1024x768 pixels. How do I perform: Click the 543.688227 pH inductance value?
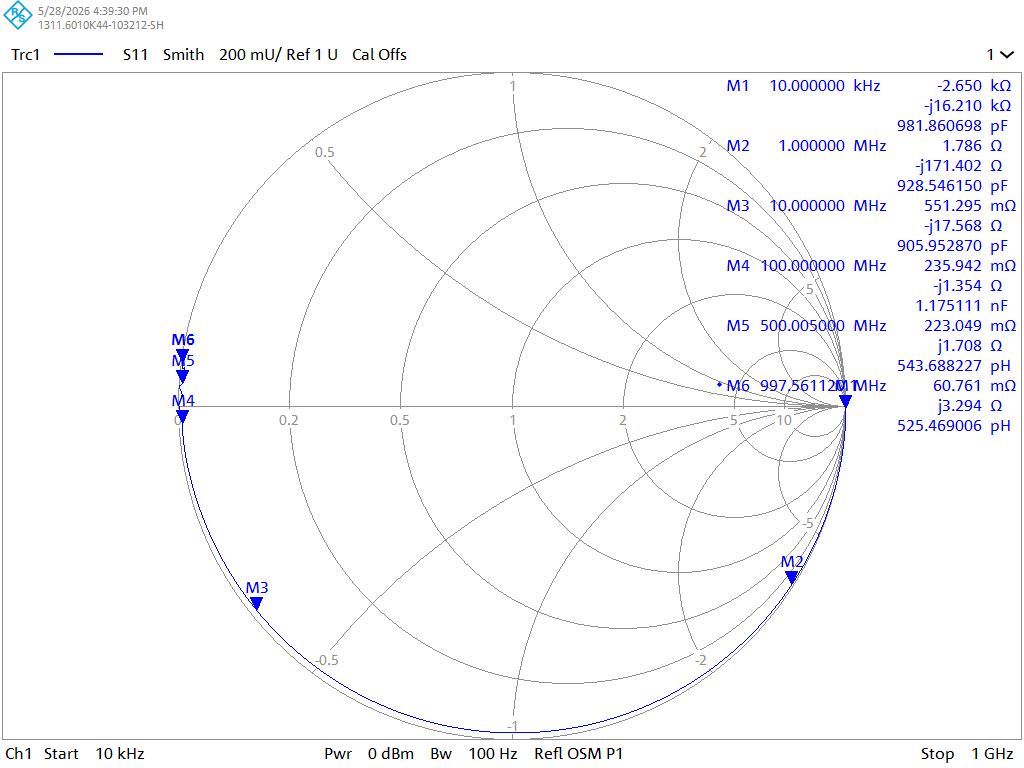pos(953,366)
